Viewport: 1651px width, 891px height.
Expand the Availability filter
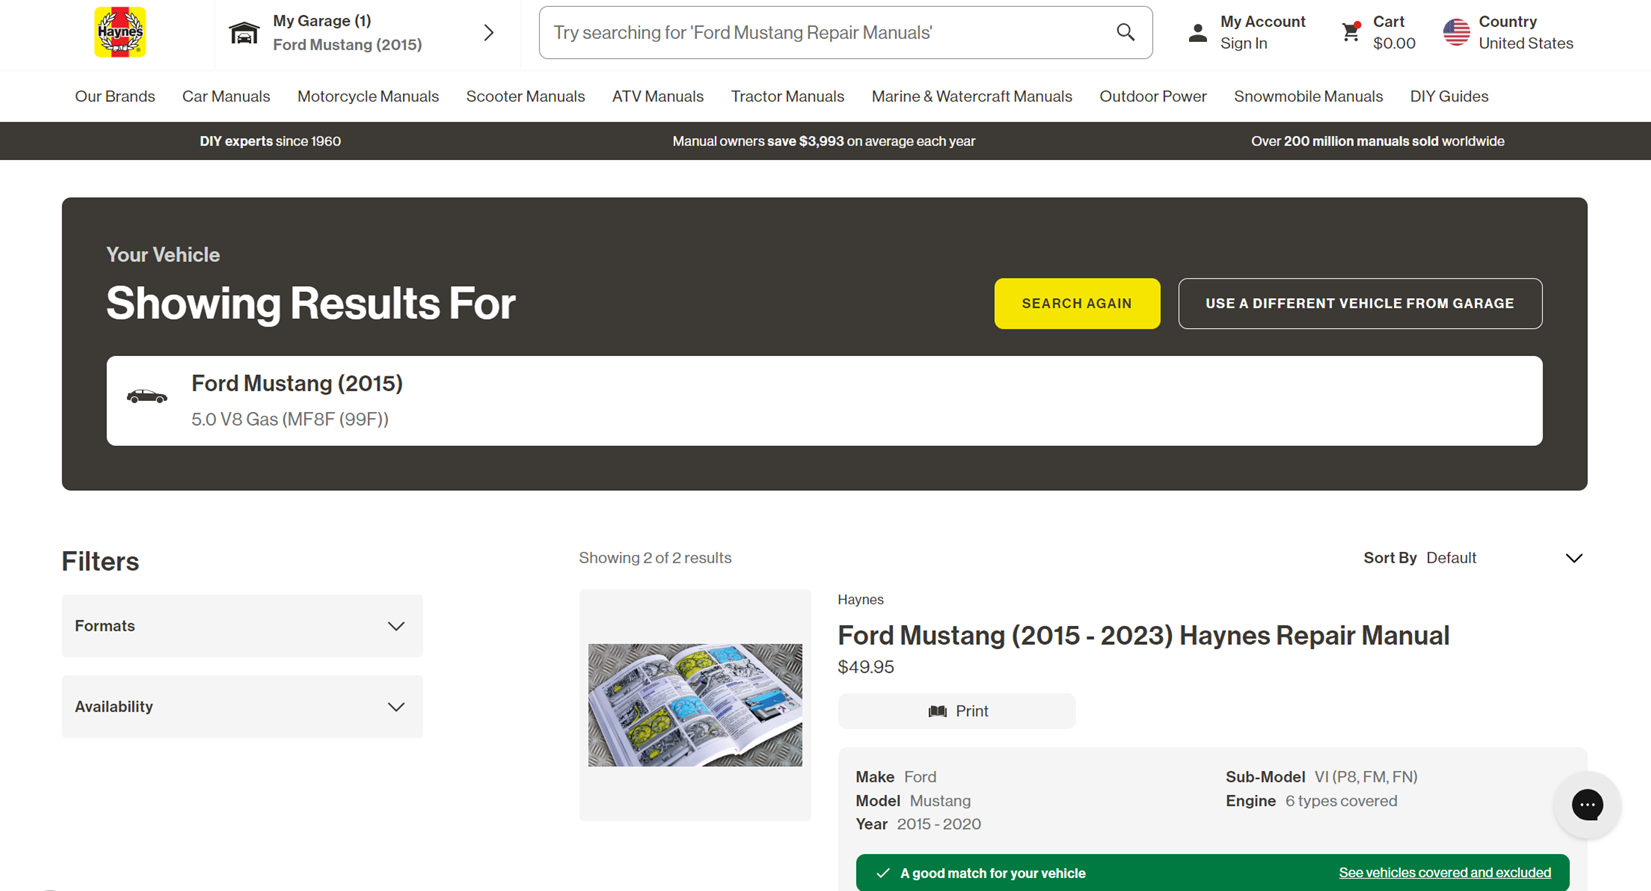(242, 707)
